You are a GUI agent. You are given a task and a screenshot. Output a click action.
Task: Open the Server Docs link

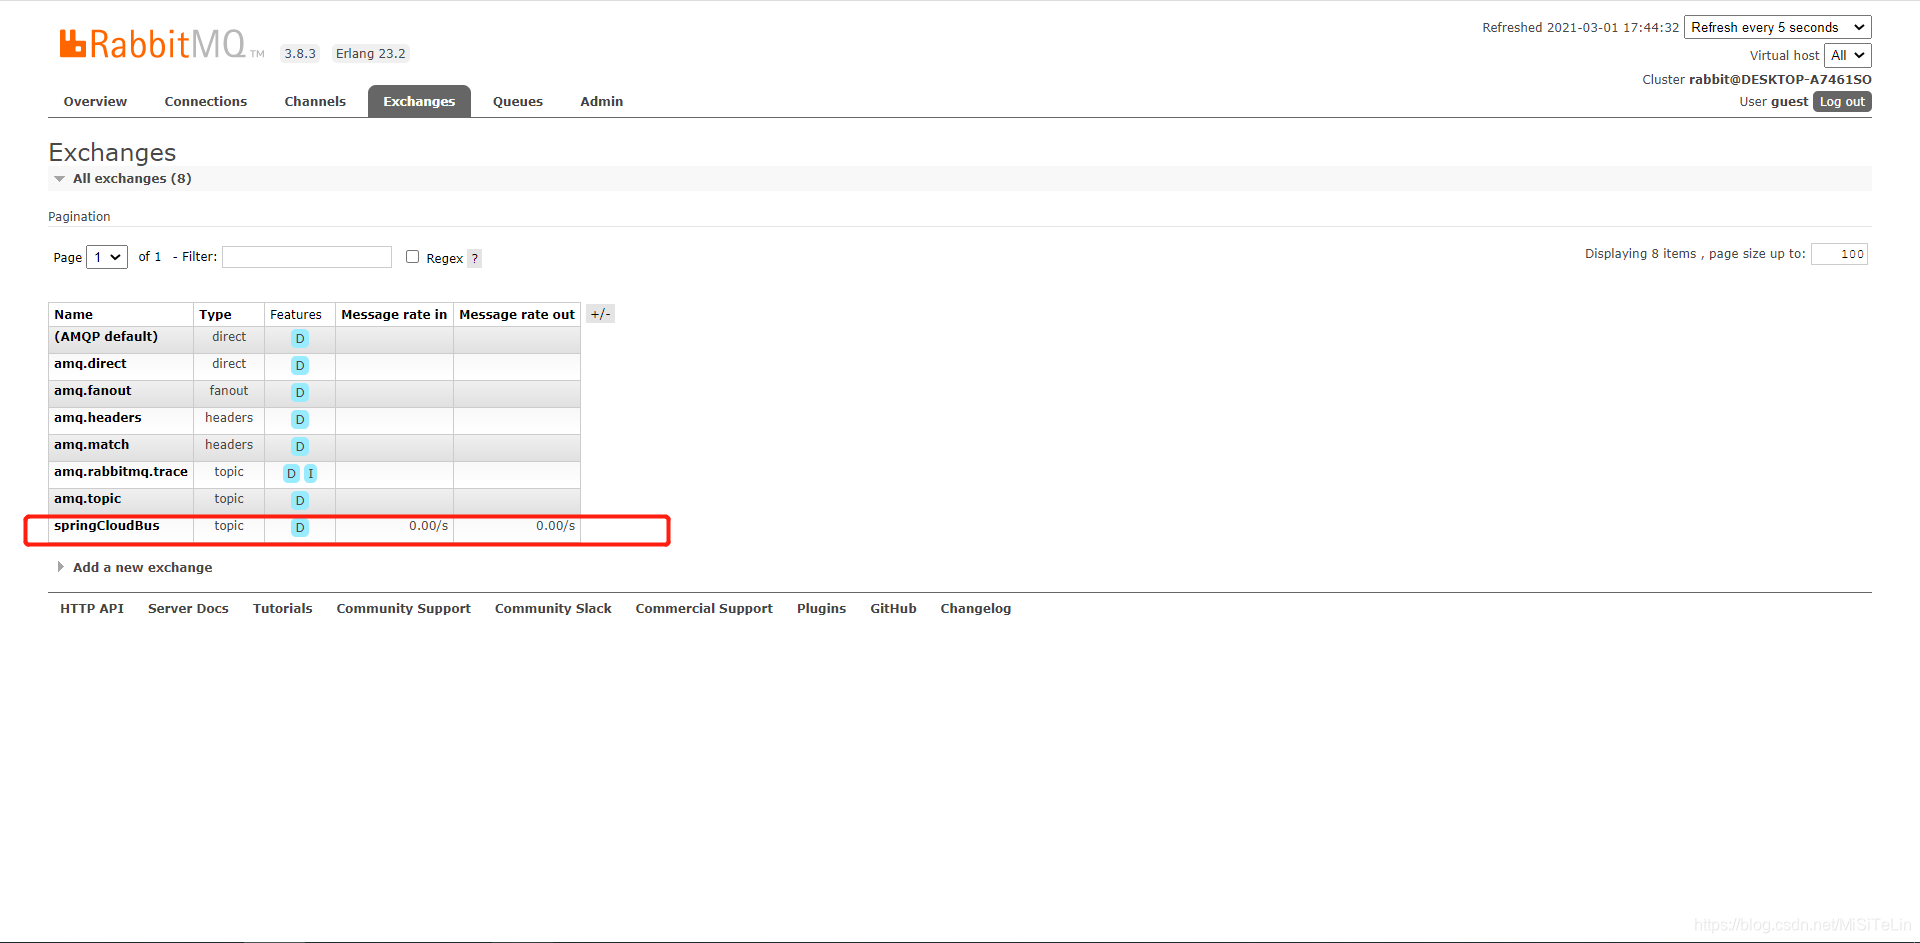coord(188,608)
